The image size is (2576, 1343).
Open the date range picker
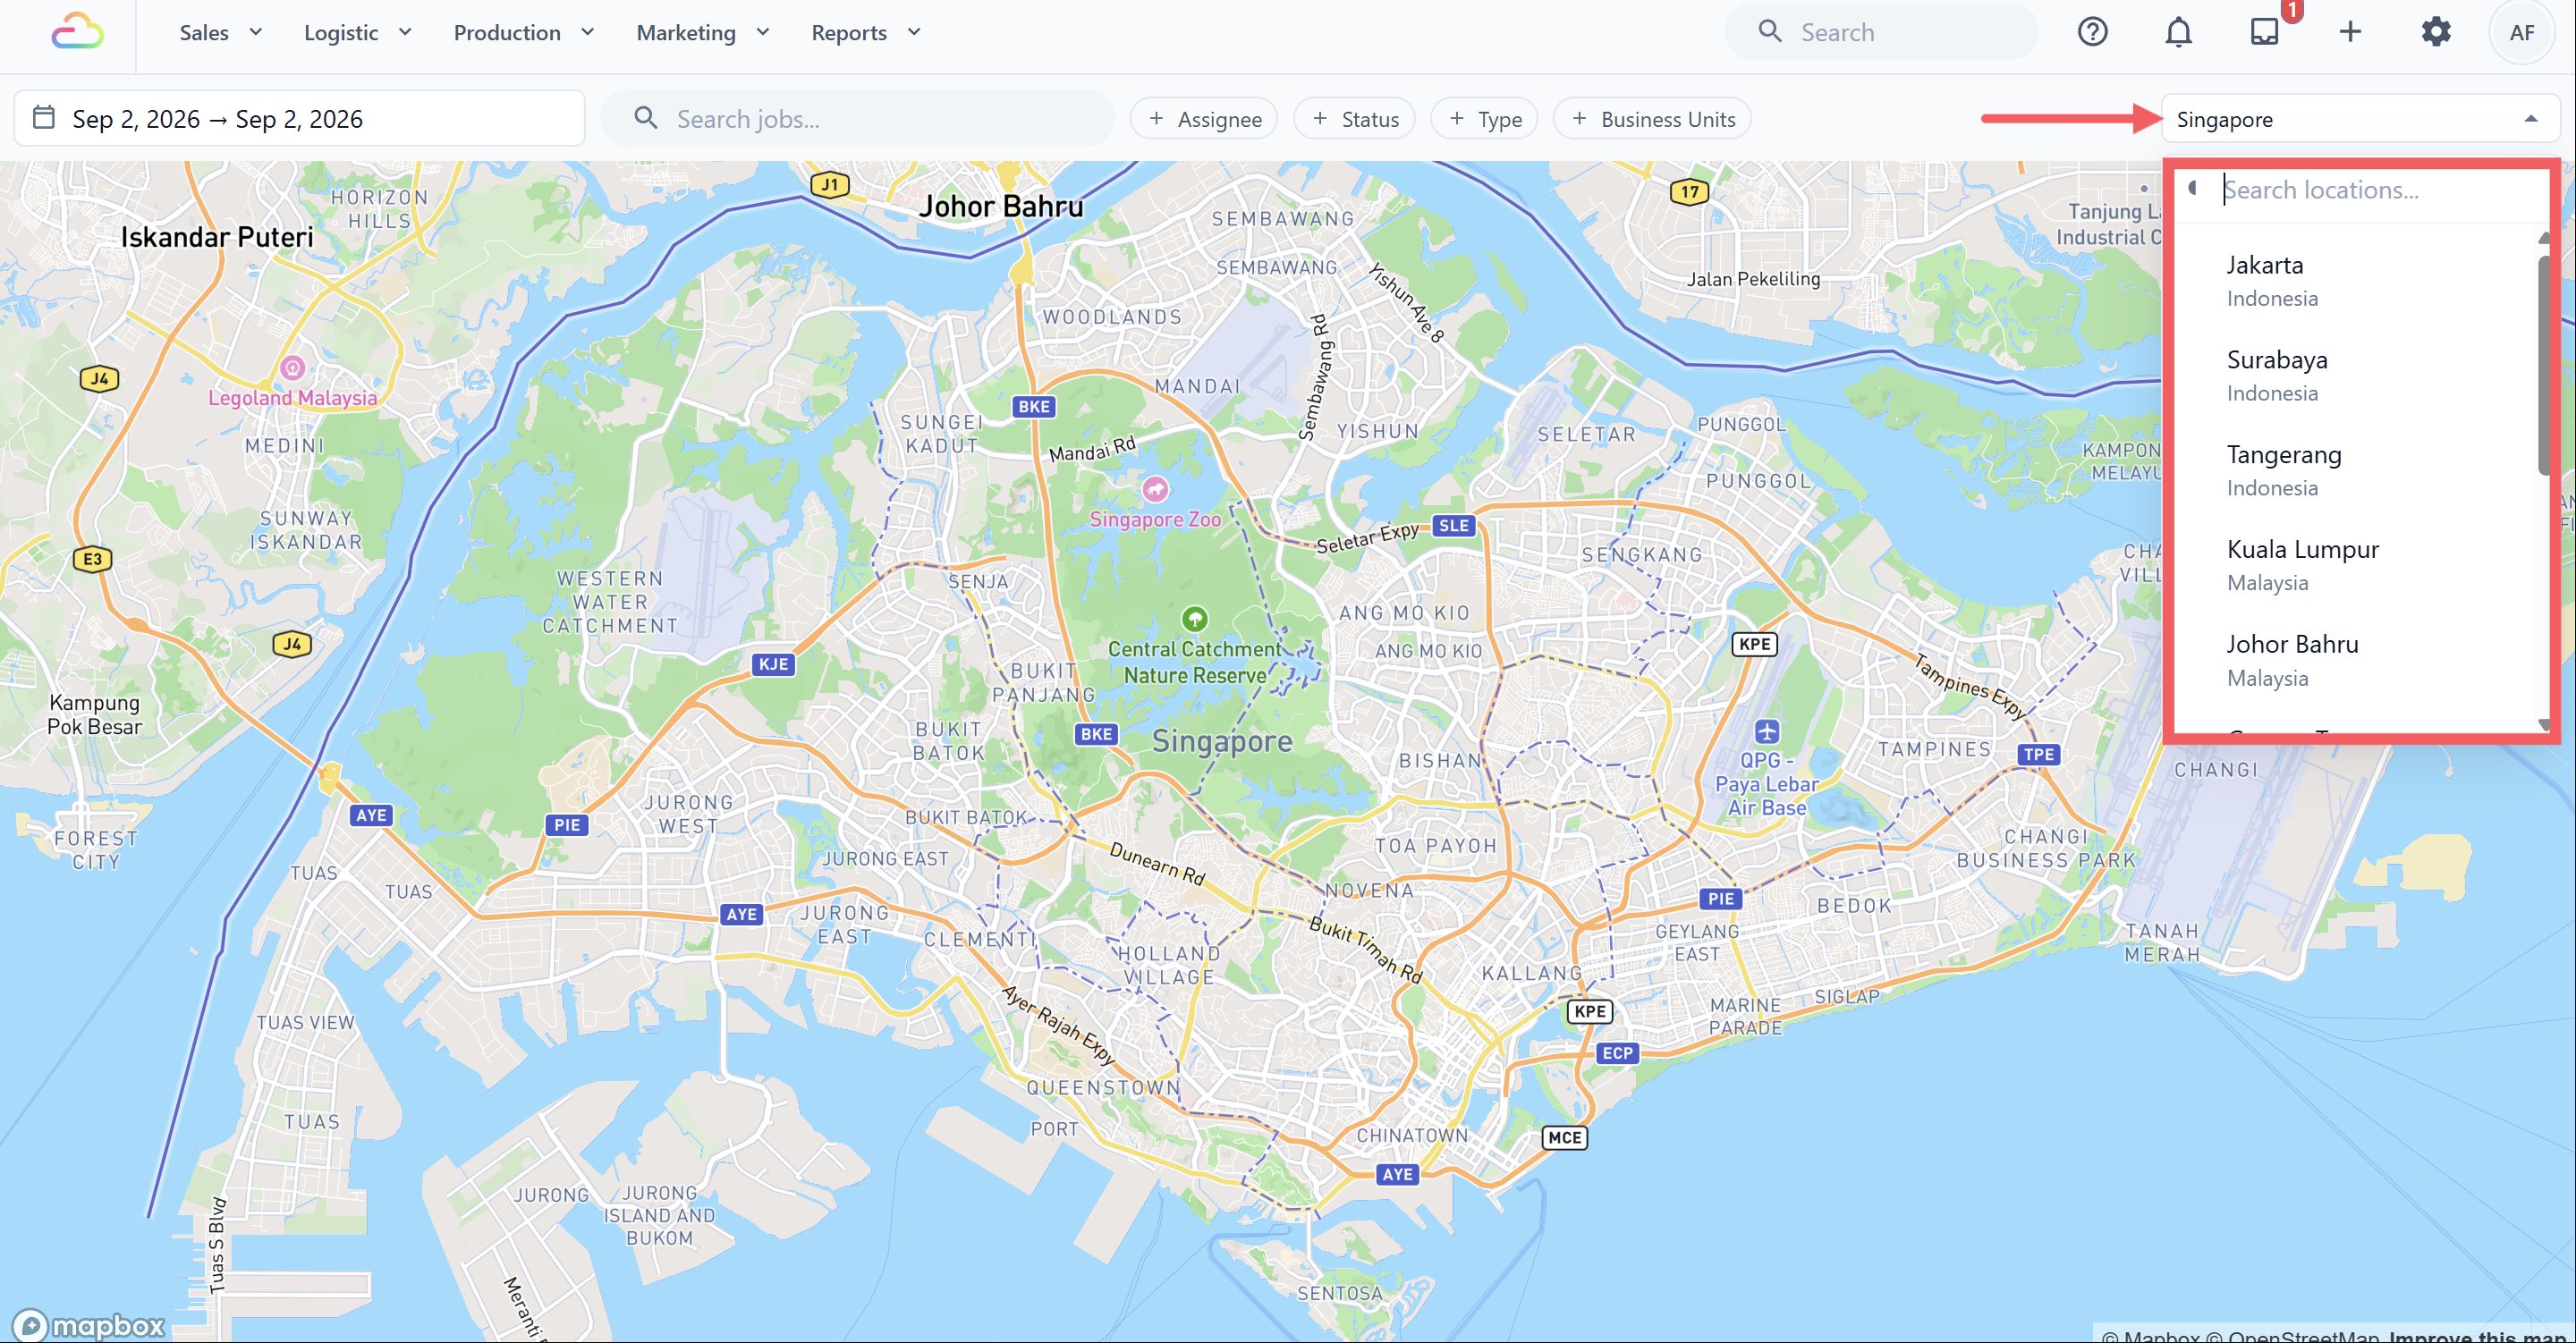[299, 118]
